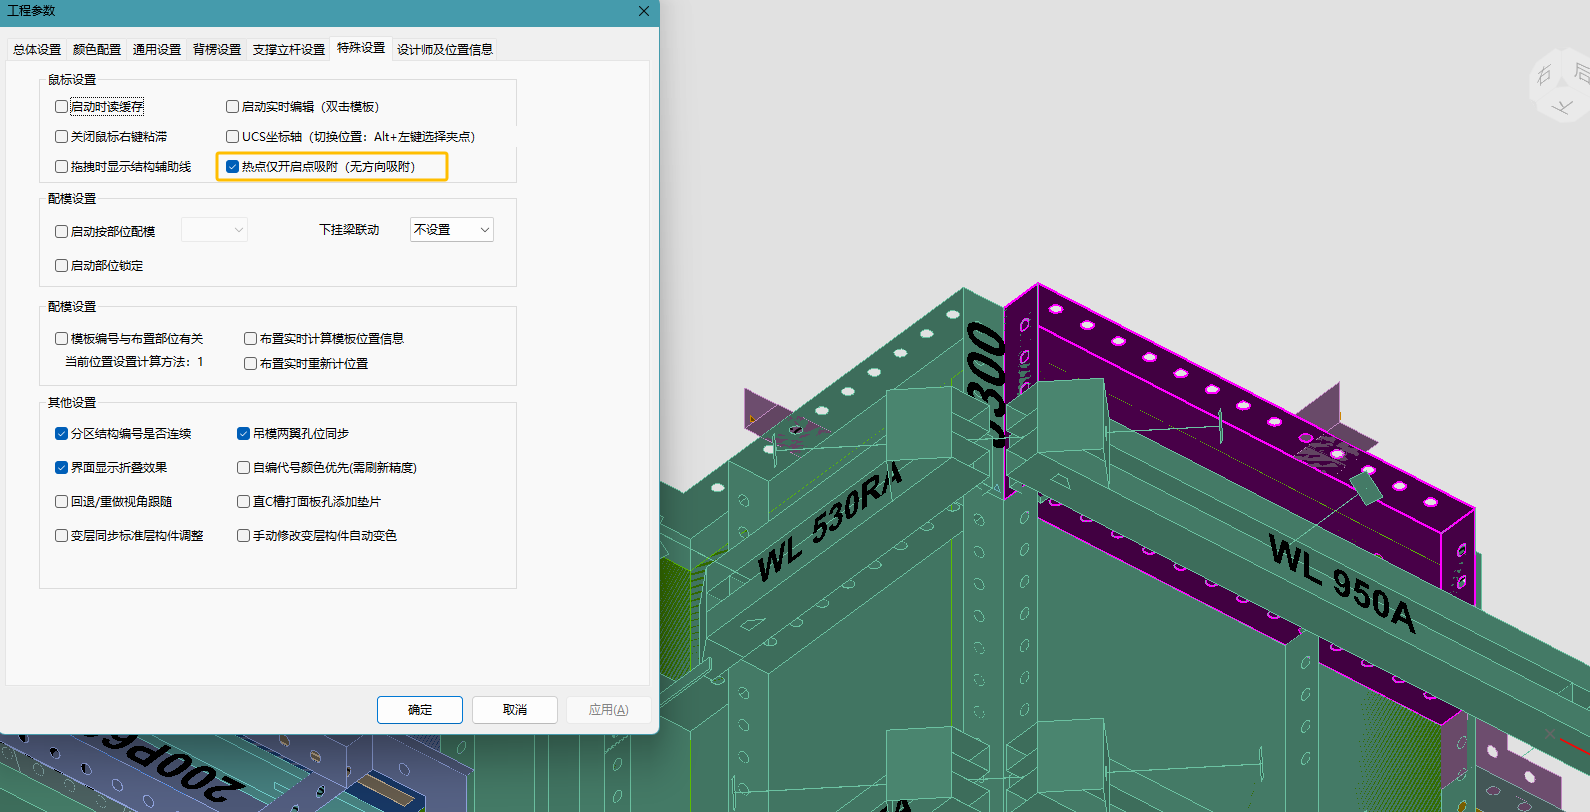Select the 背楞设置 tab
The image size is (1590, 812).
pos(217,49)
